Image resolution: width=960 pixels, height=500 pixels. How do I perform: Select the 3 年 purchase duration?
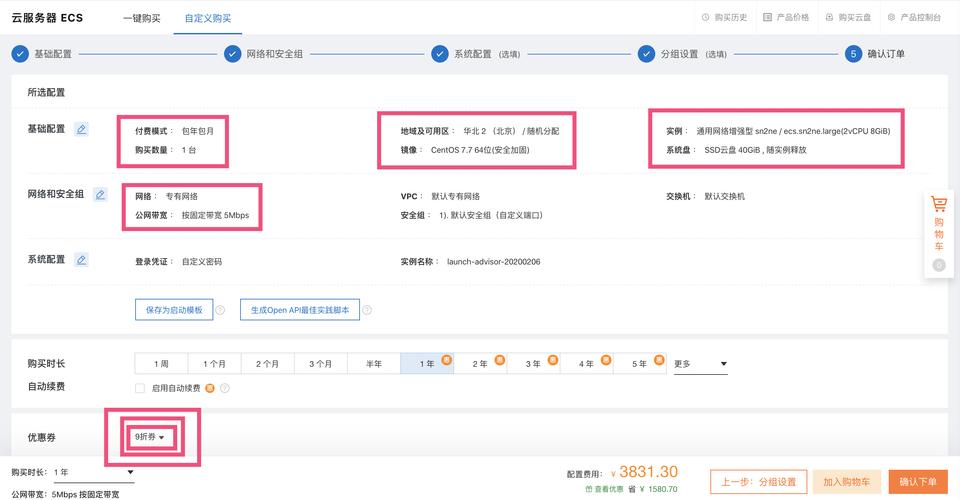[x=533, y=364]
